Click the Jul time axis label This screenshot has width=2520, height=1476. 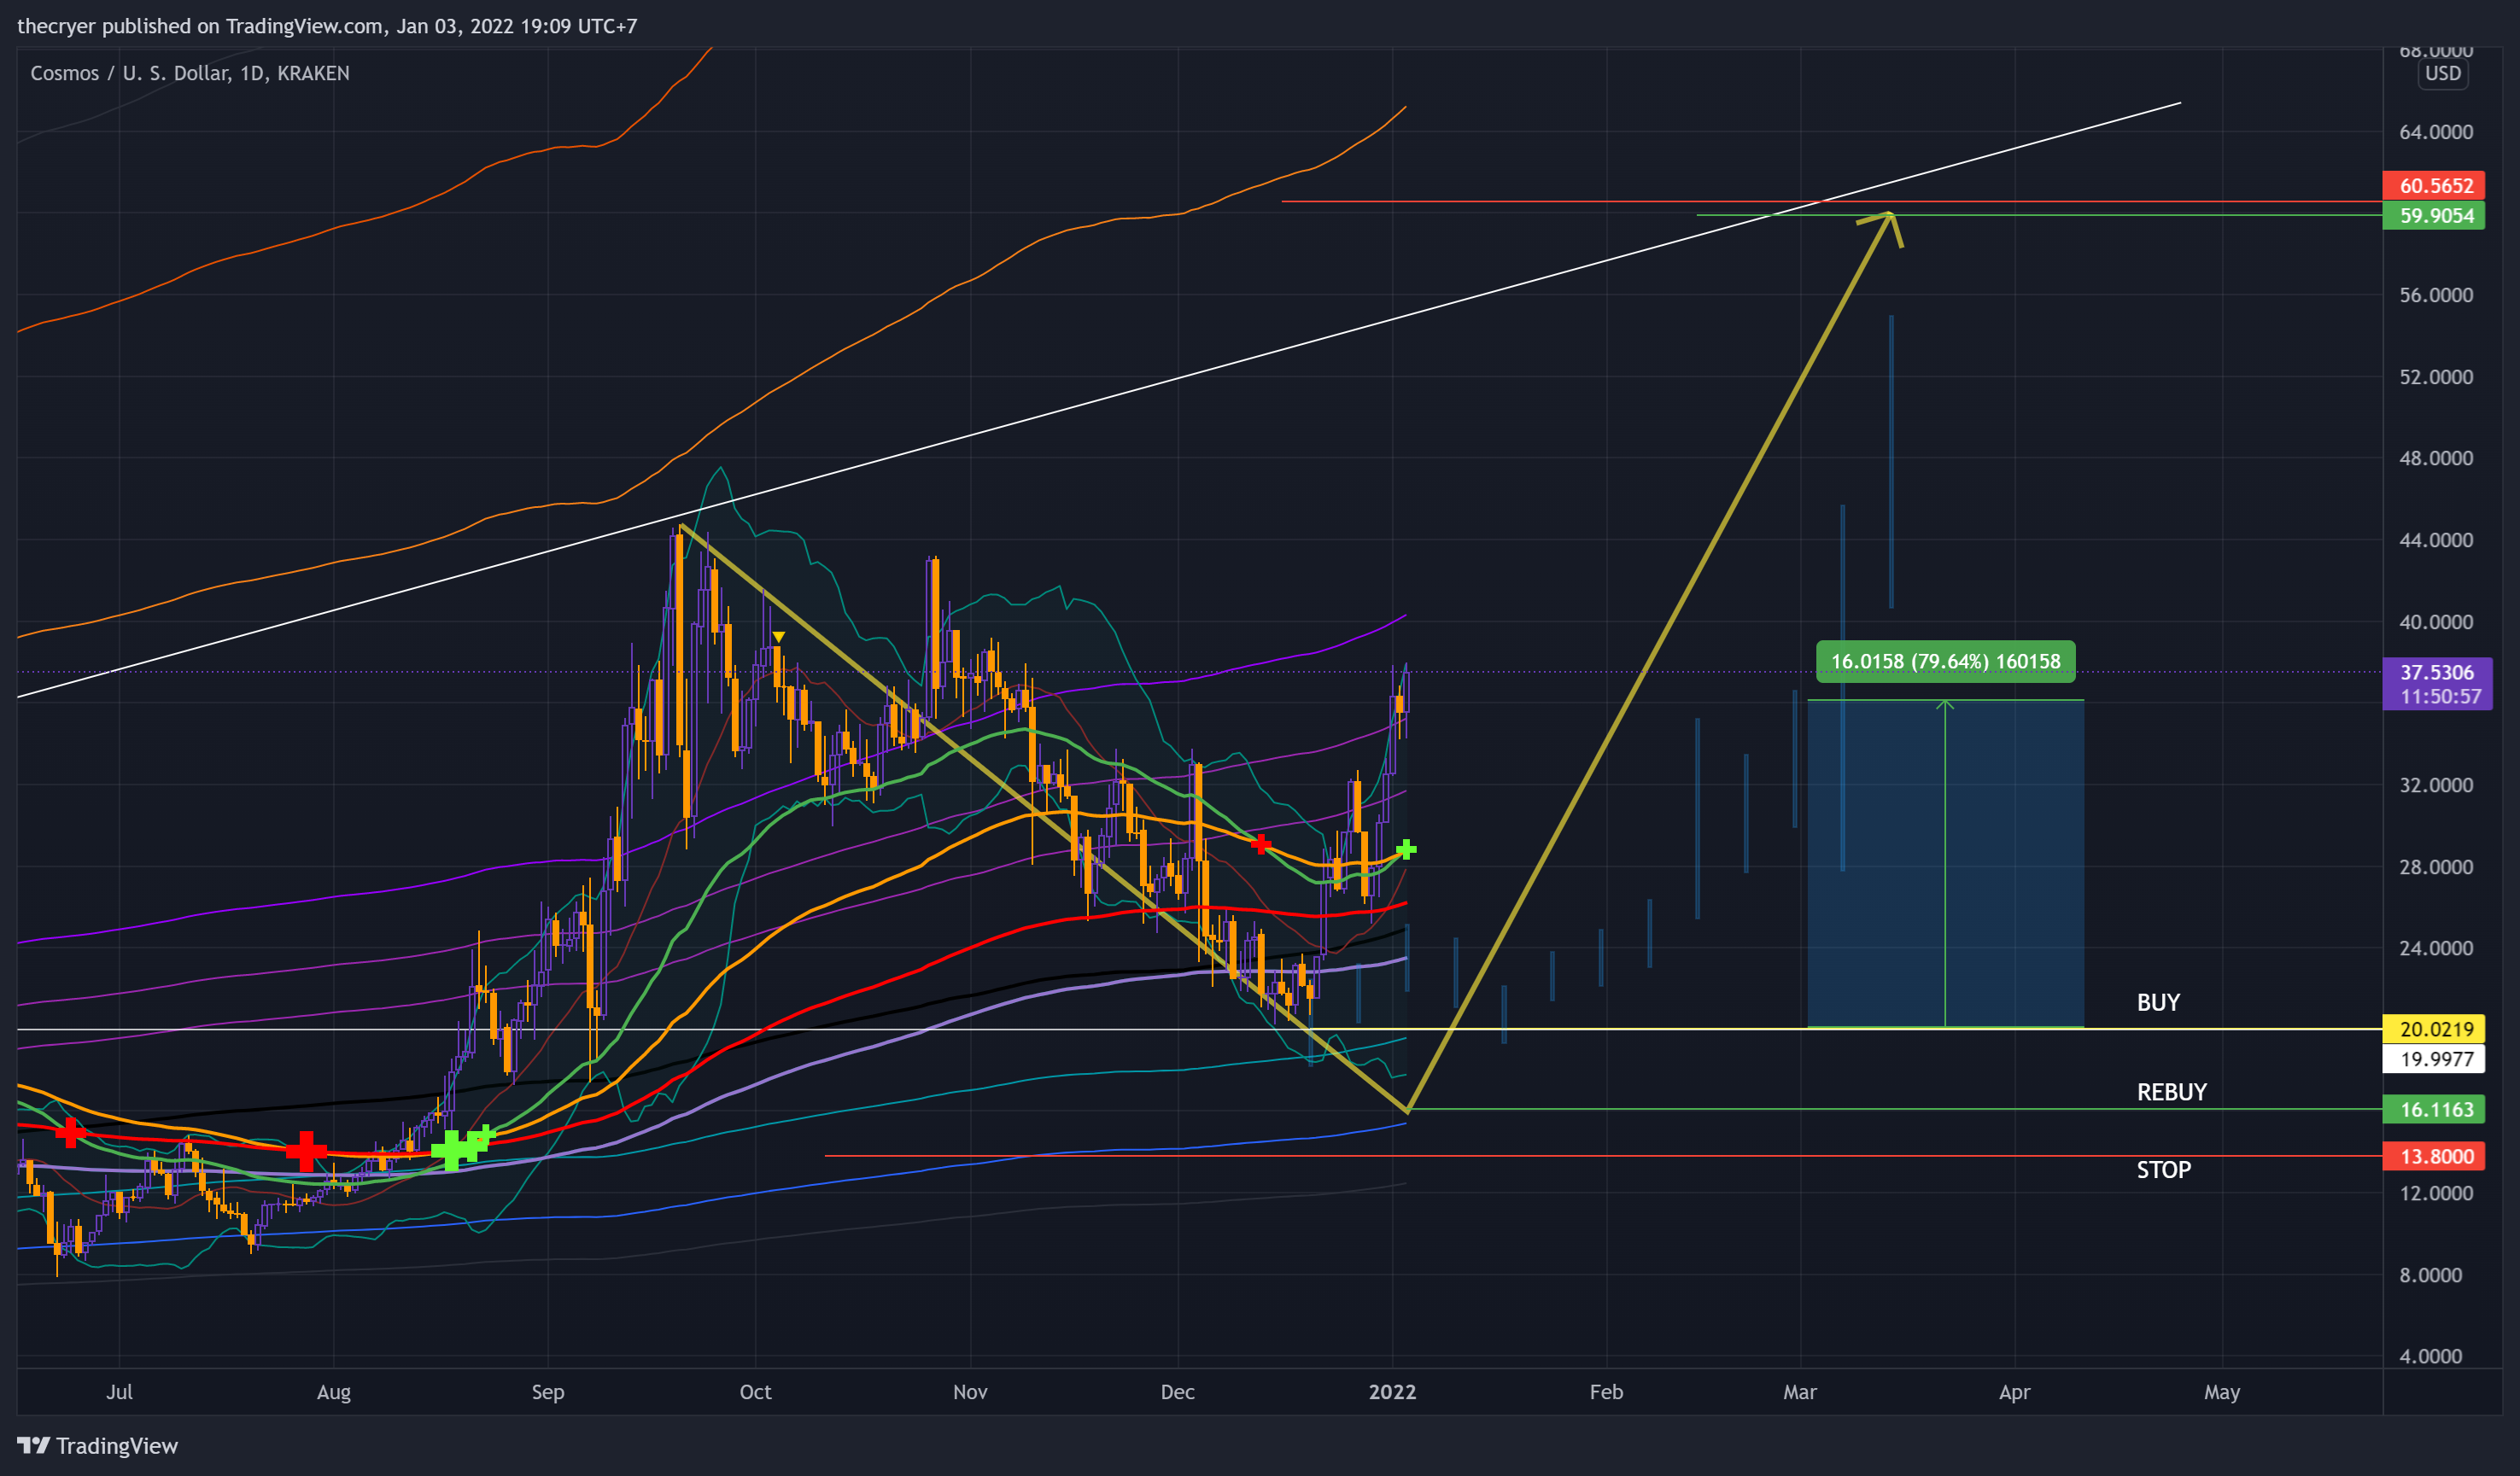tap(119, 1391)
